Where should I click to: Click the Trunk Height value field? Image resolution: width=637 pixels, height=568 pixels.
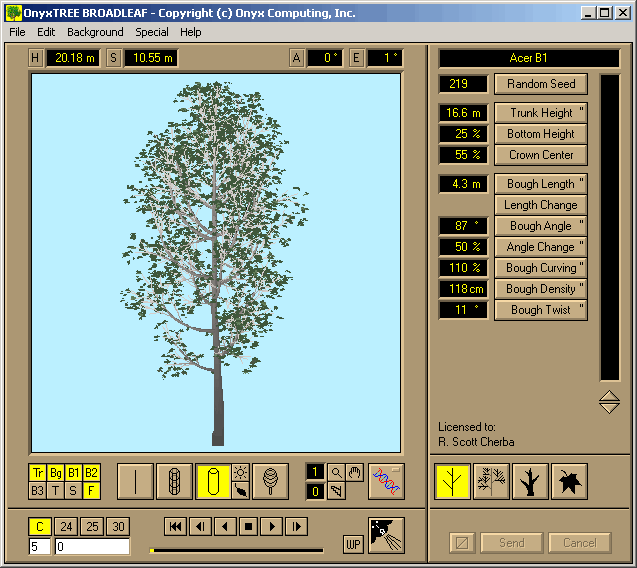pyautogui.click(x=463, y=113)
